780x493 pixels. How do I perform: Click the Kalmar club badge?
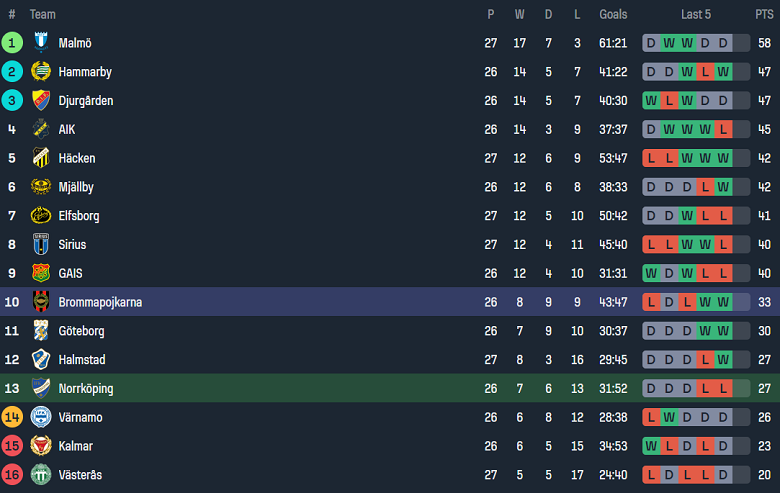pyautogui.click(x=41, y=446)
